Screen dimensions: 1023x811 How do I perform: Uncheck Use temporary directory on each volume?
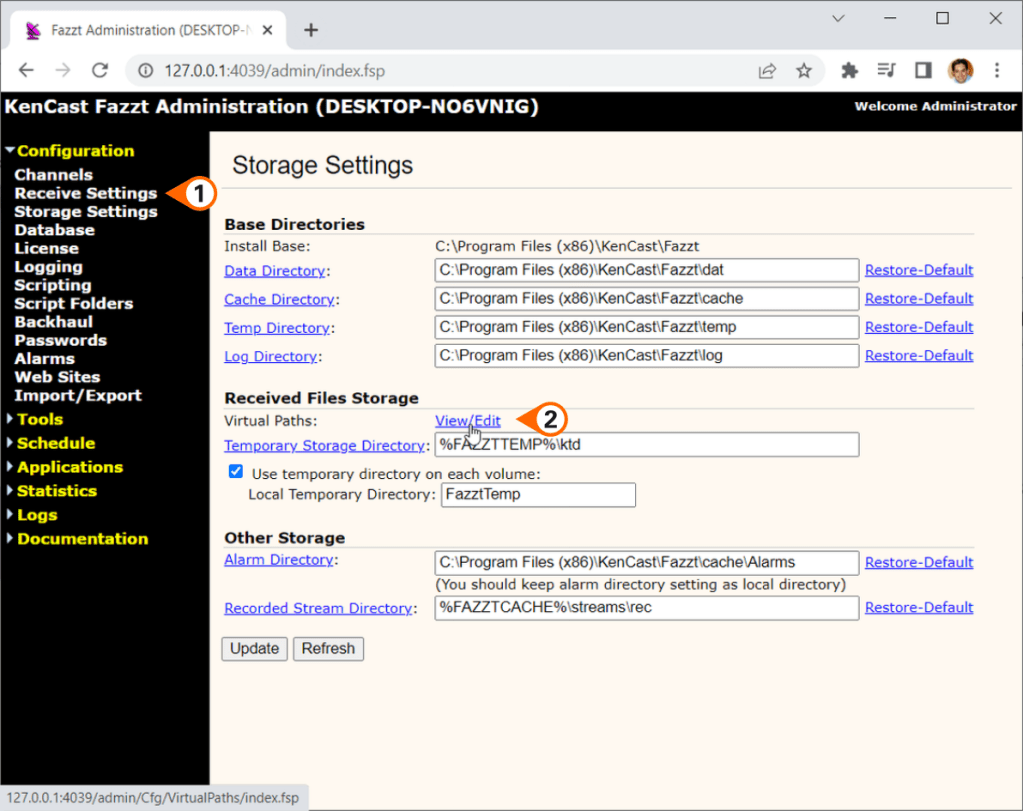[x=236, y=472]
